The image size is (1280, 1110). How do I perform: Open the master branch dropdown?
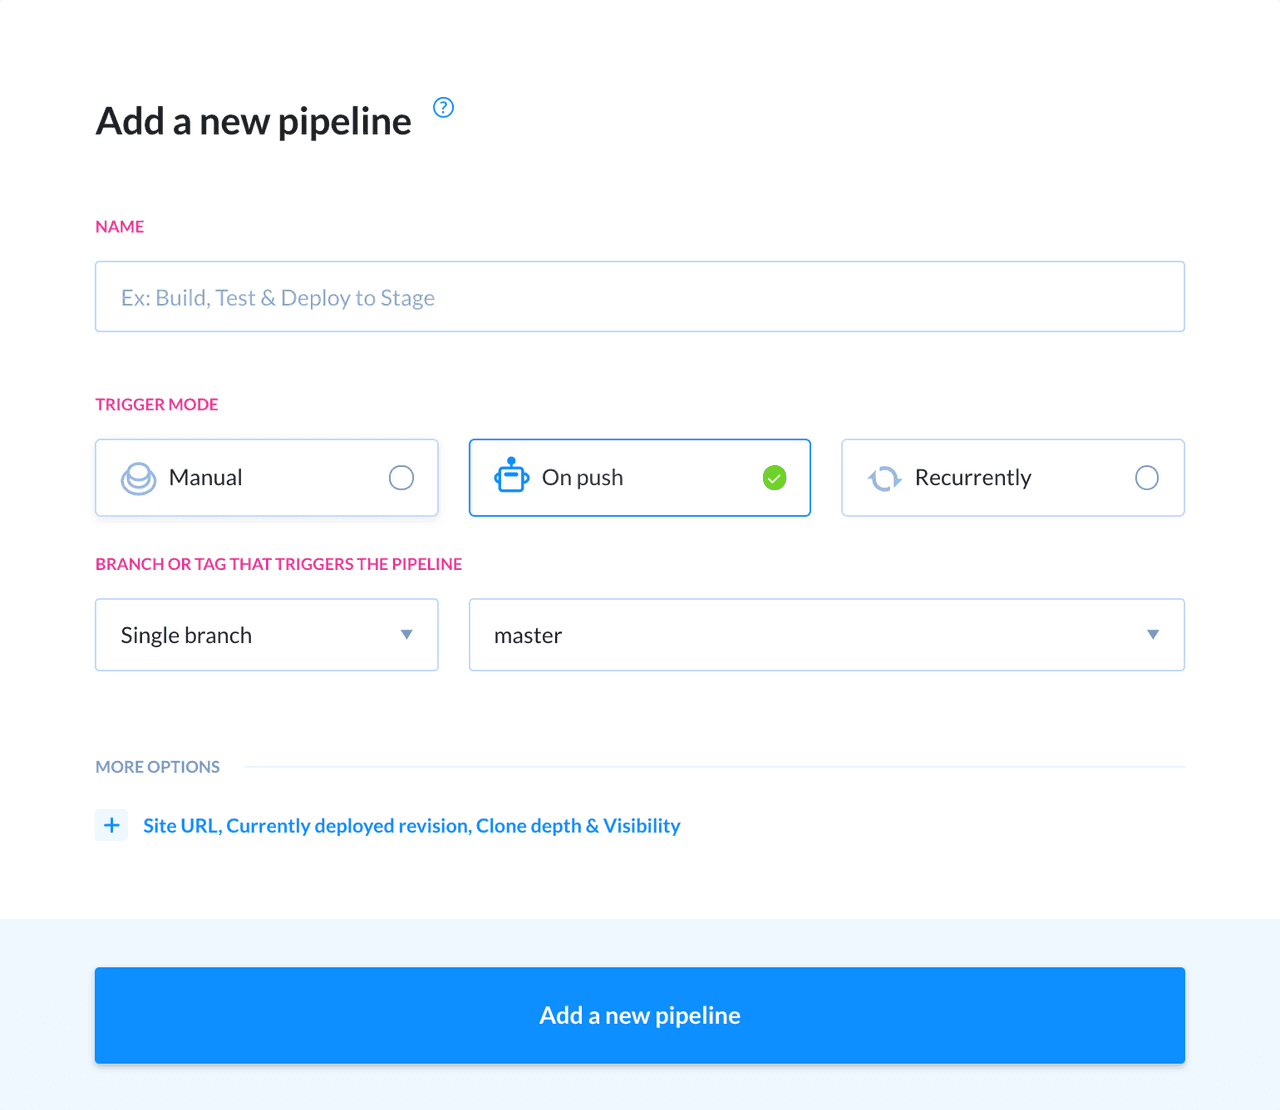[x=826, y=634]
